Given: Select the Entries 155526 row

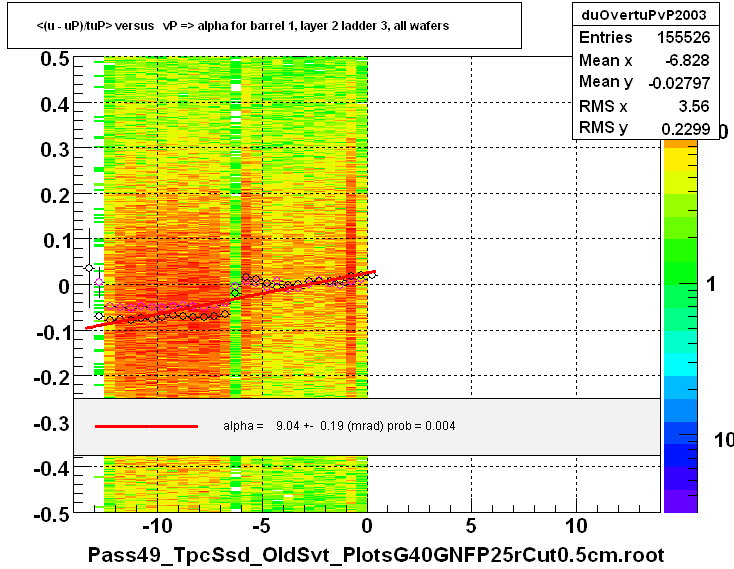Looking at the screenshot, I should pos(645,37).
